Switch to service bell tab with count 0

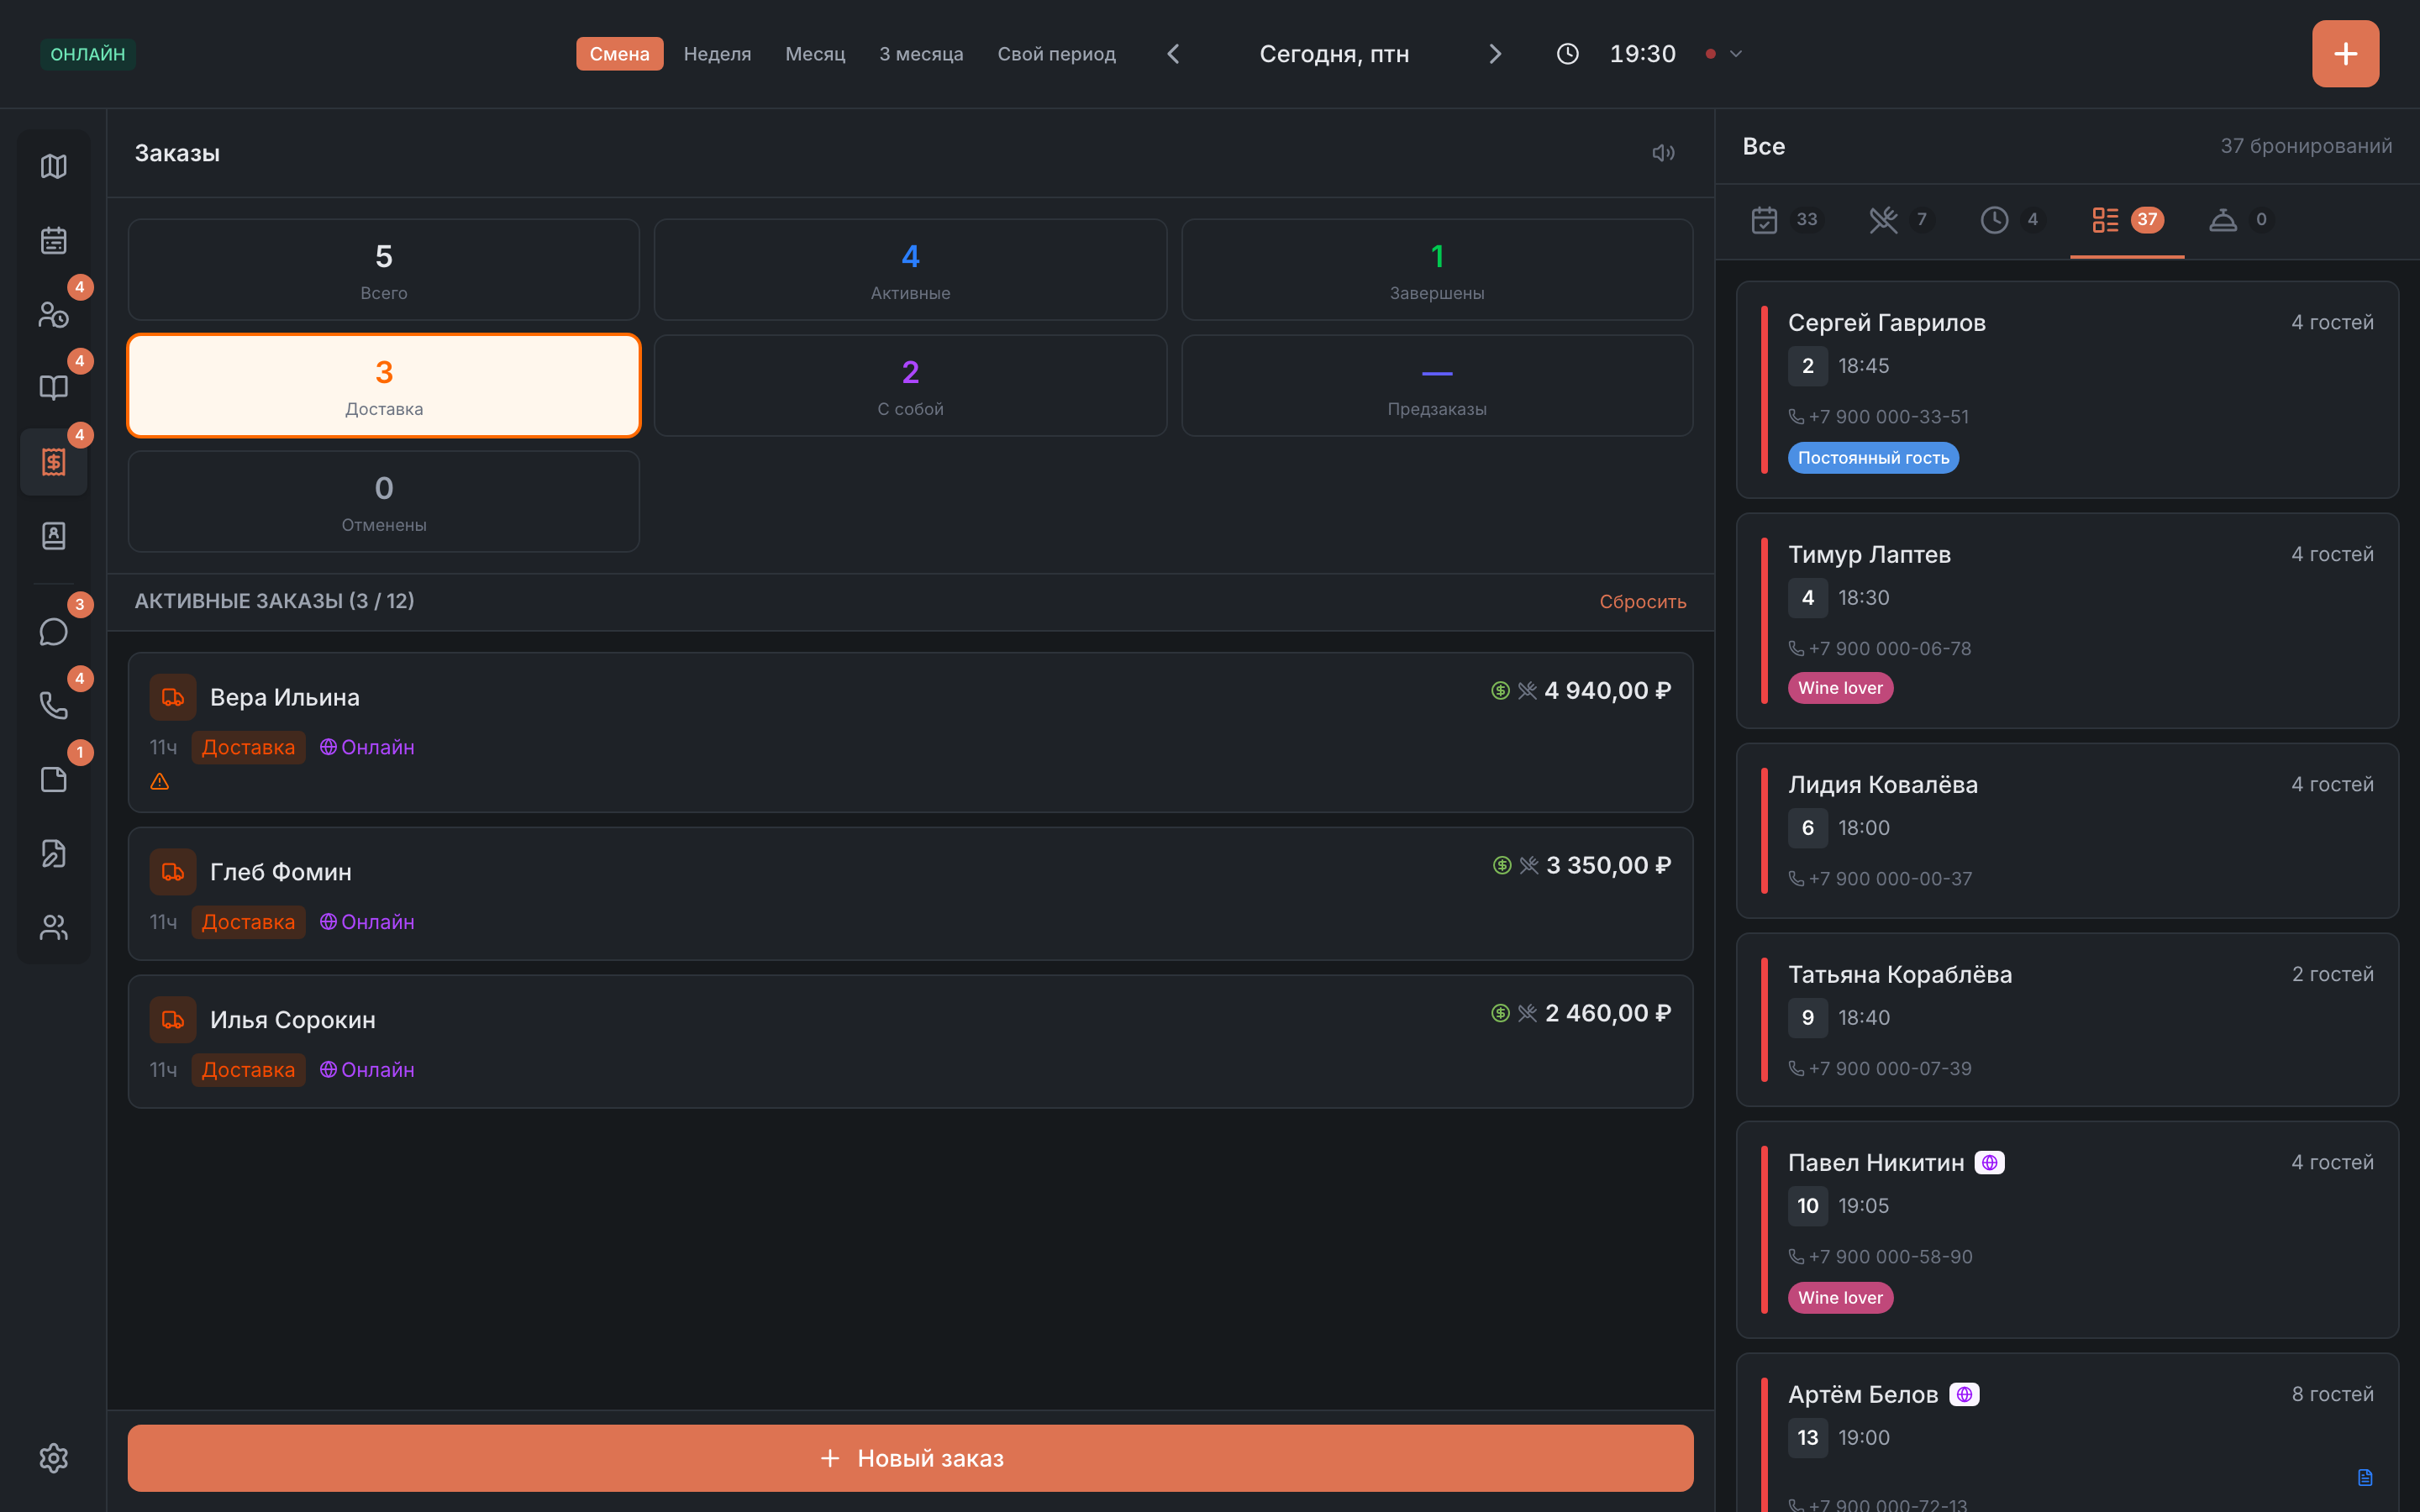pyautogui.click(x=2240, y=220)
